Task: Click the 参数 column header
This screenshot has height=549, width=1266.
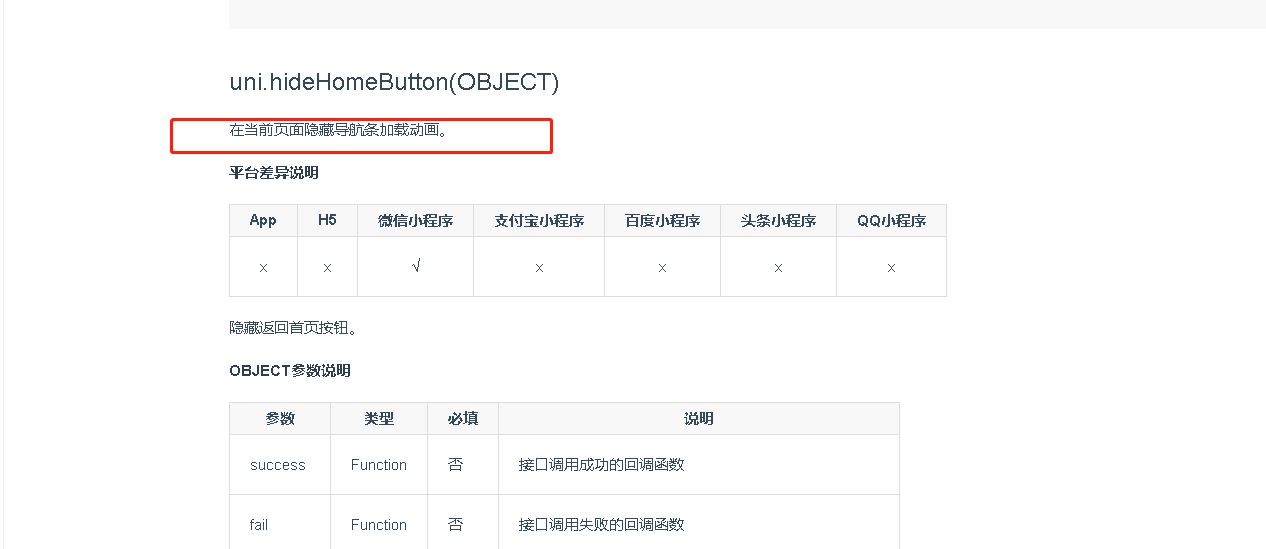Action: click(x=280, y=418)
